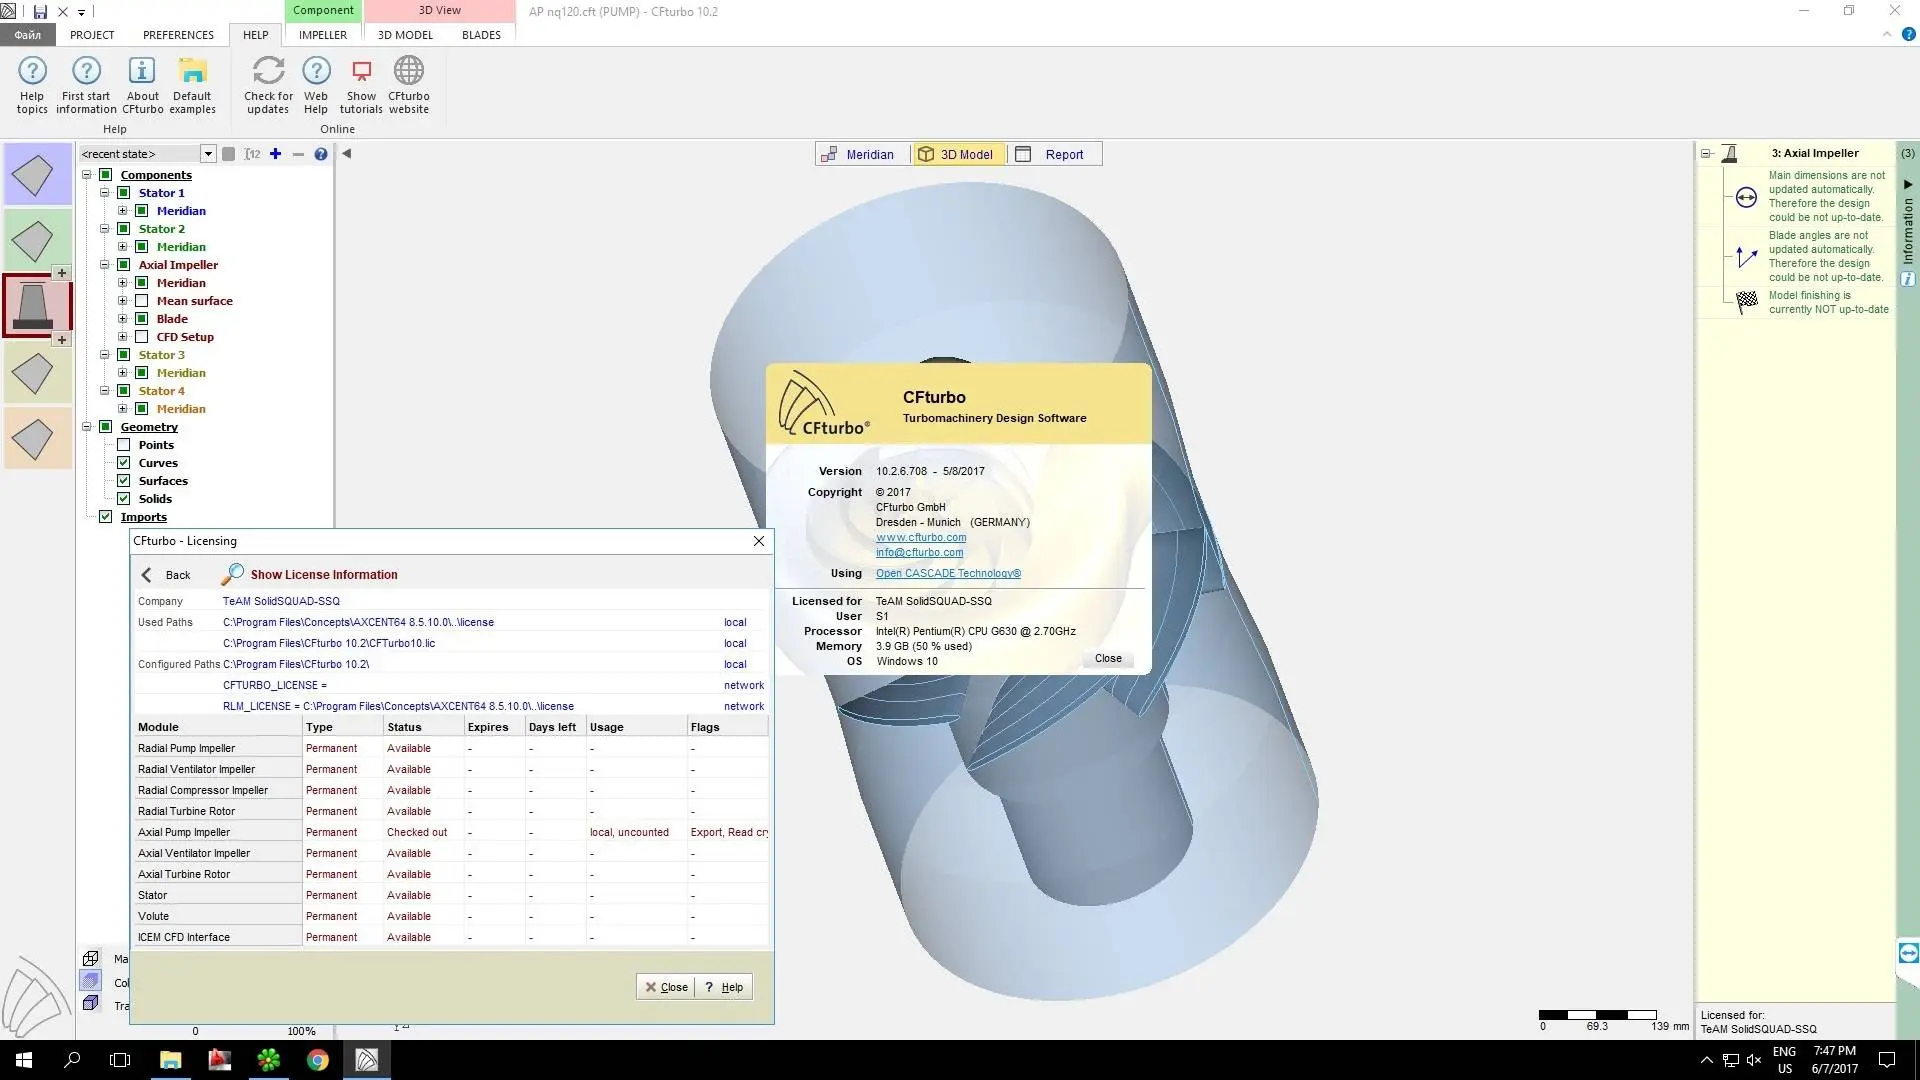
Task: Uncheck the Solids checkbox
Action: tap(124, 499)
